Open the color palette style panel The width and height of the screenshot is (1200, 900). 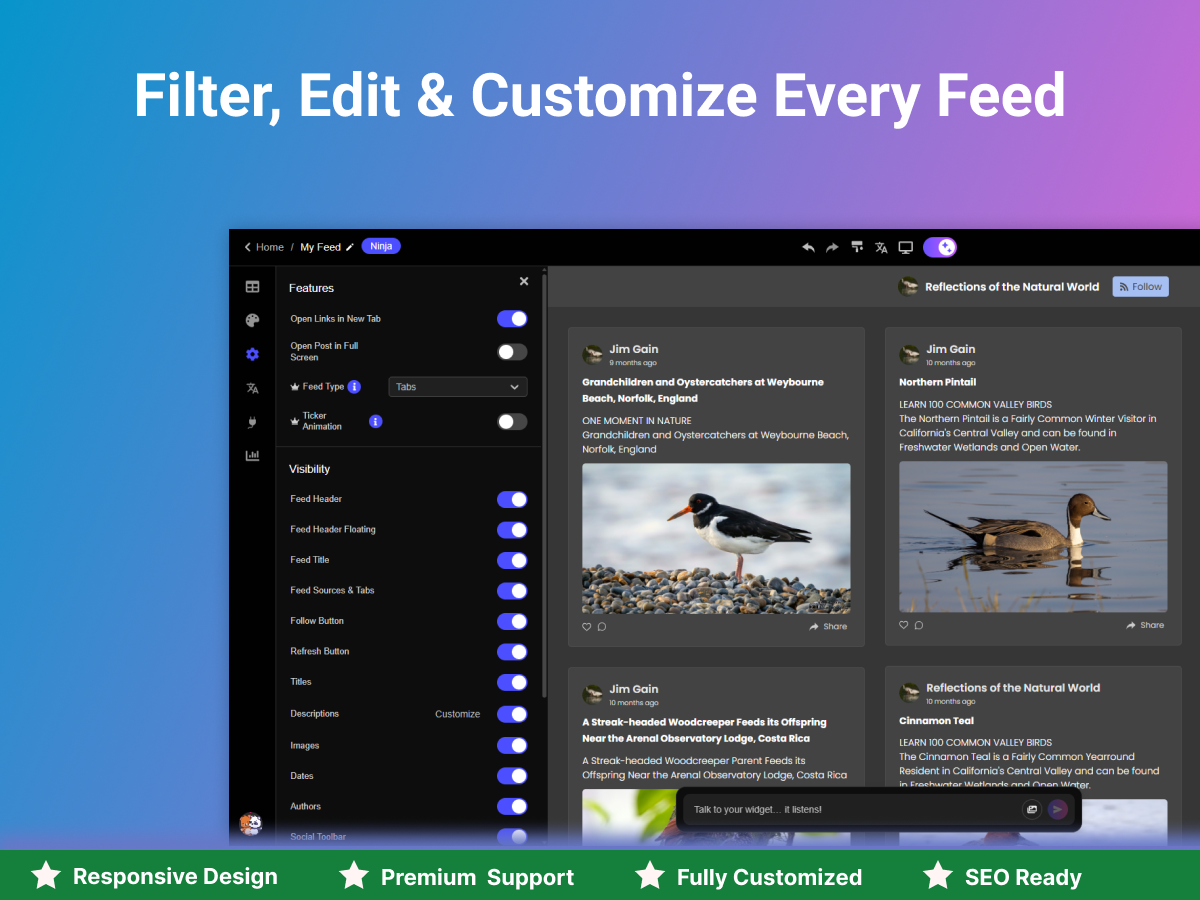(x=252, y=320)
